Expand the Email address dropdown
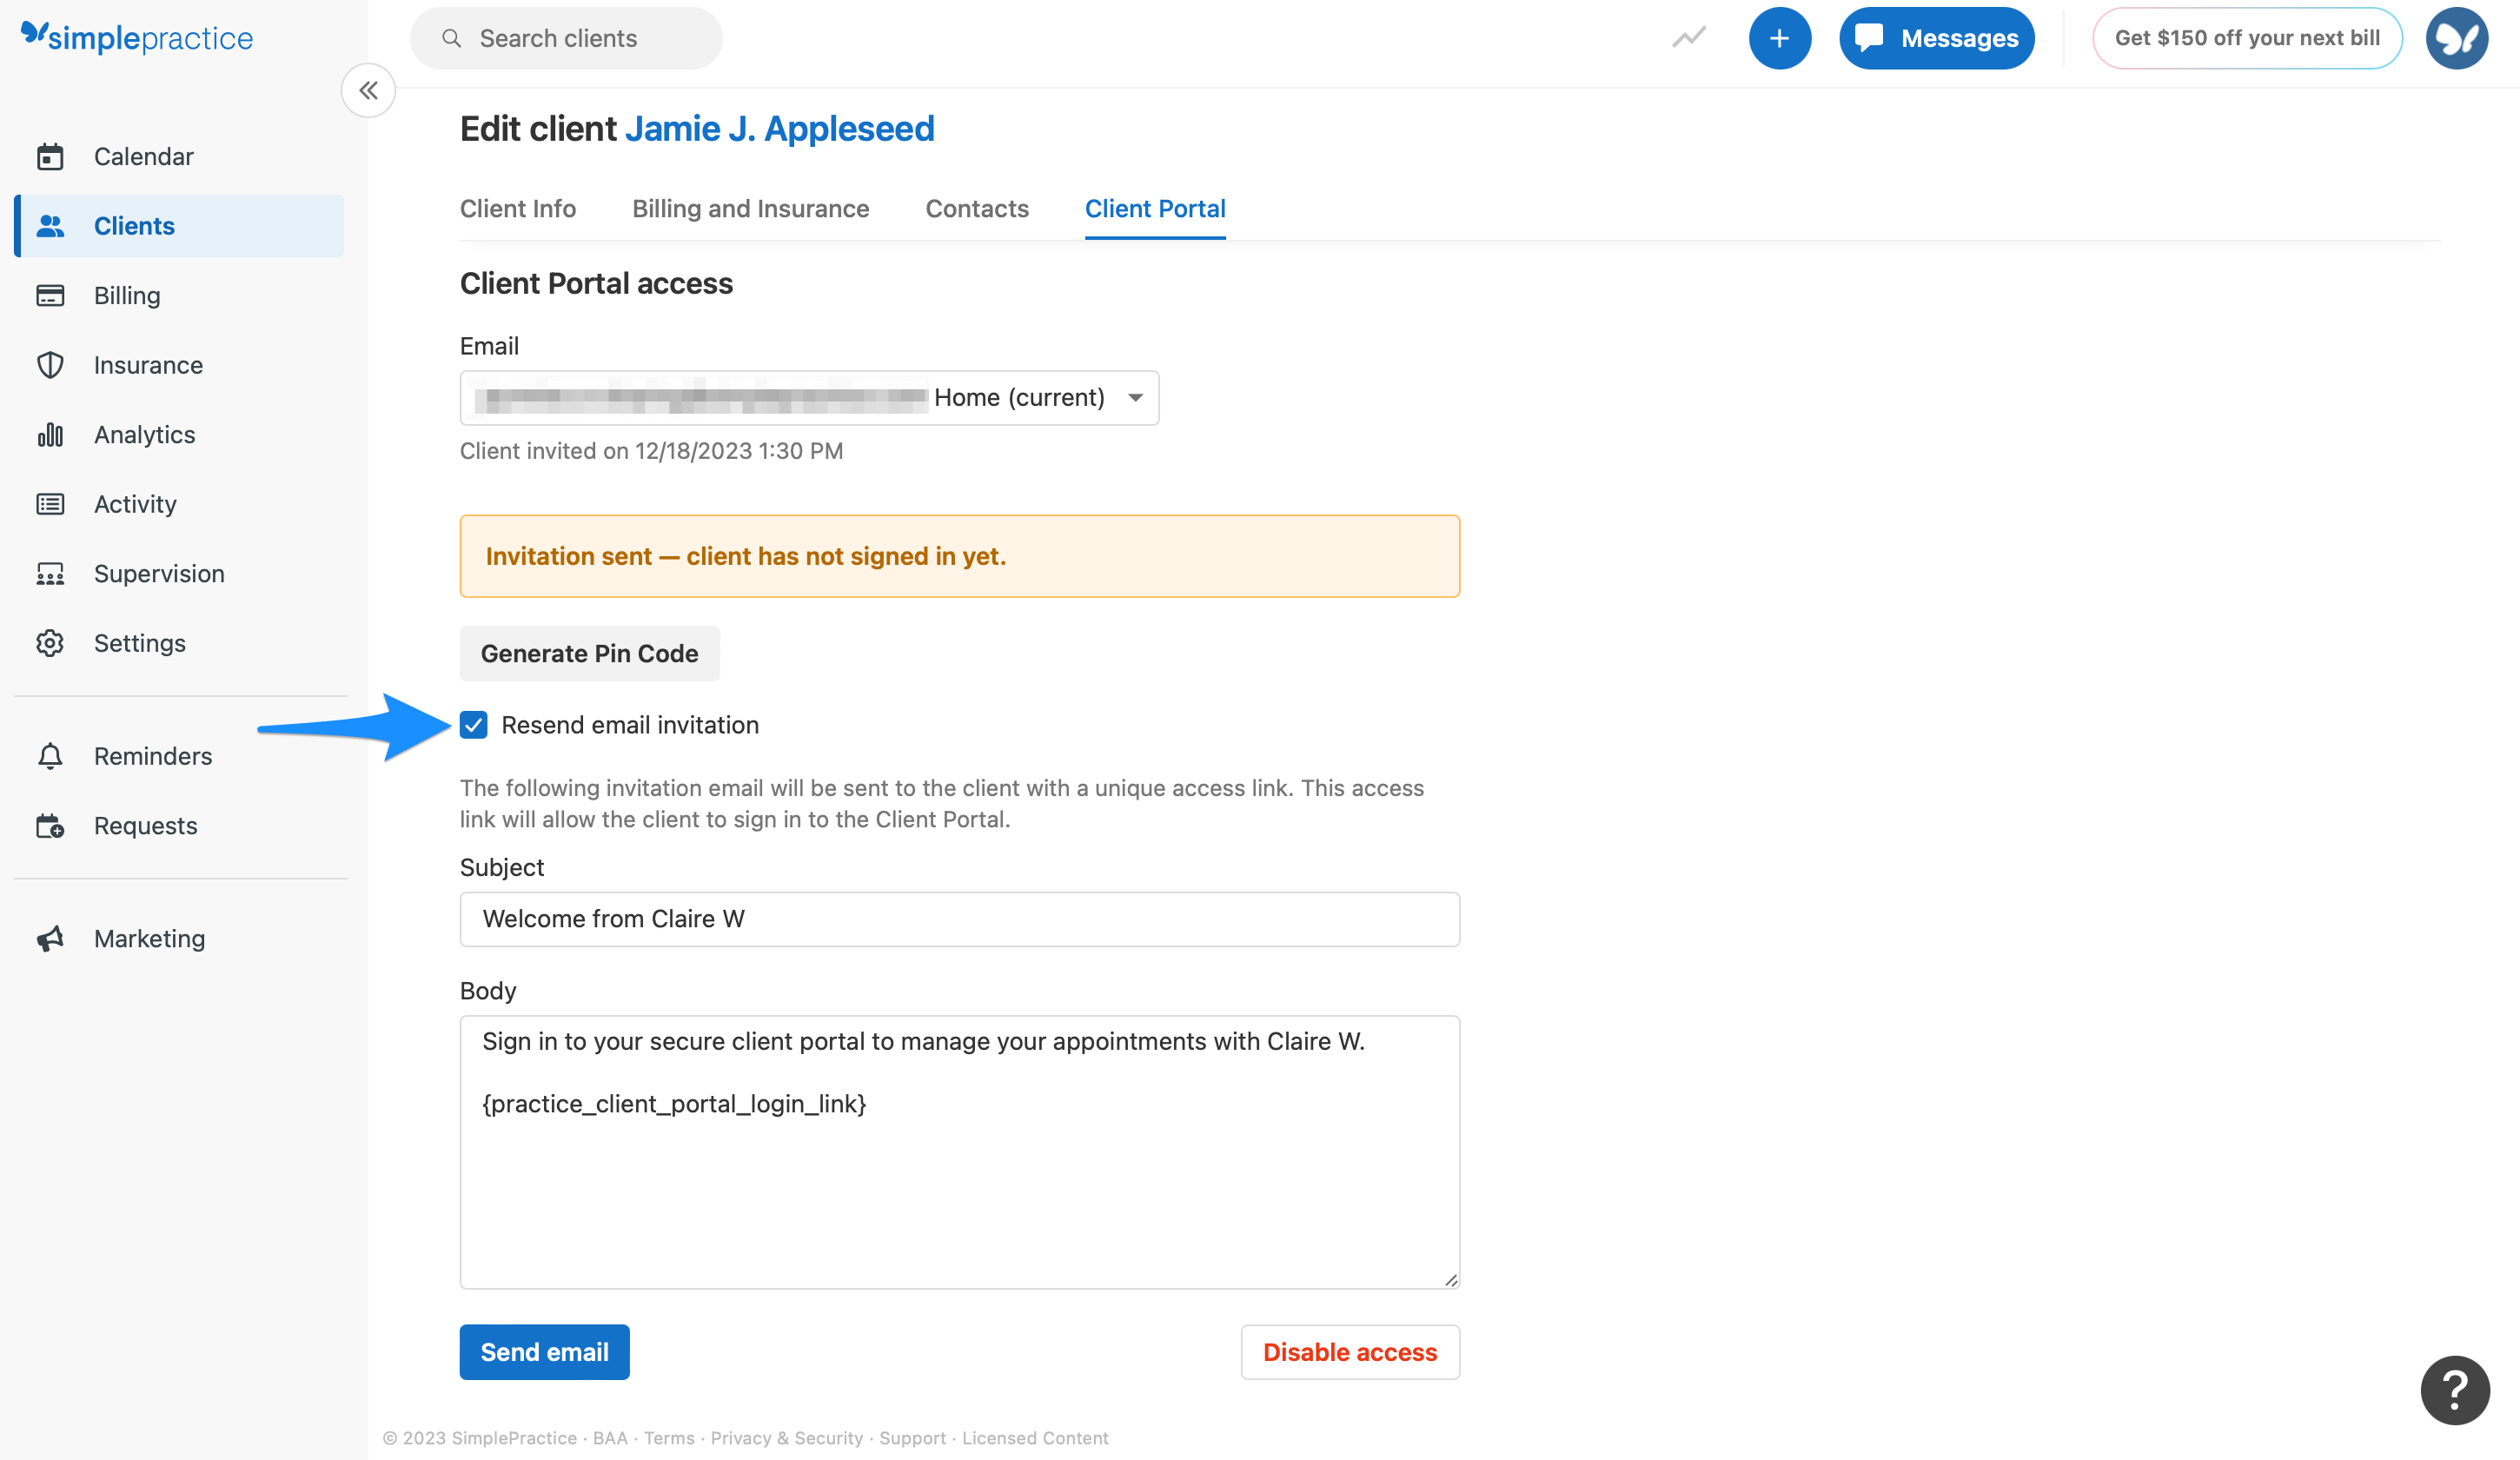This screenshot has height=1460, width=2520. click(809, 398)
